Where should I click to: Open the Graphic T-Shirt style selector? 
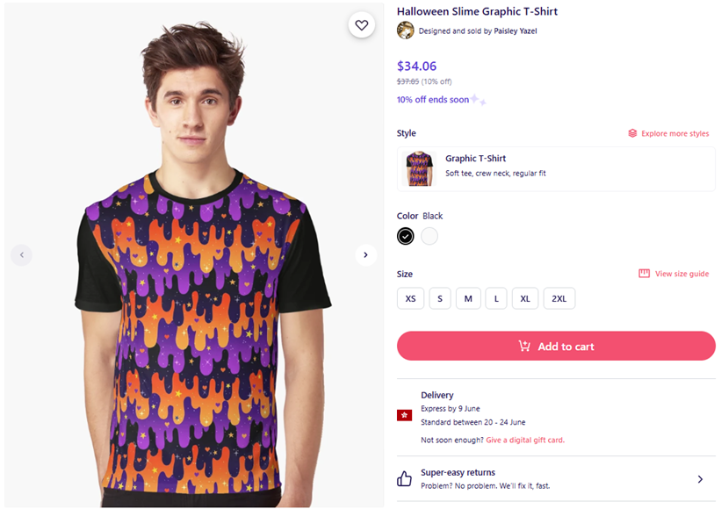[556, 169]
